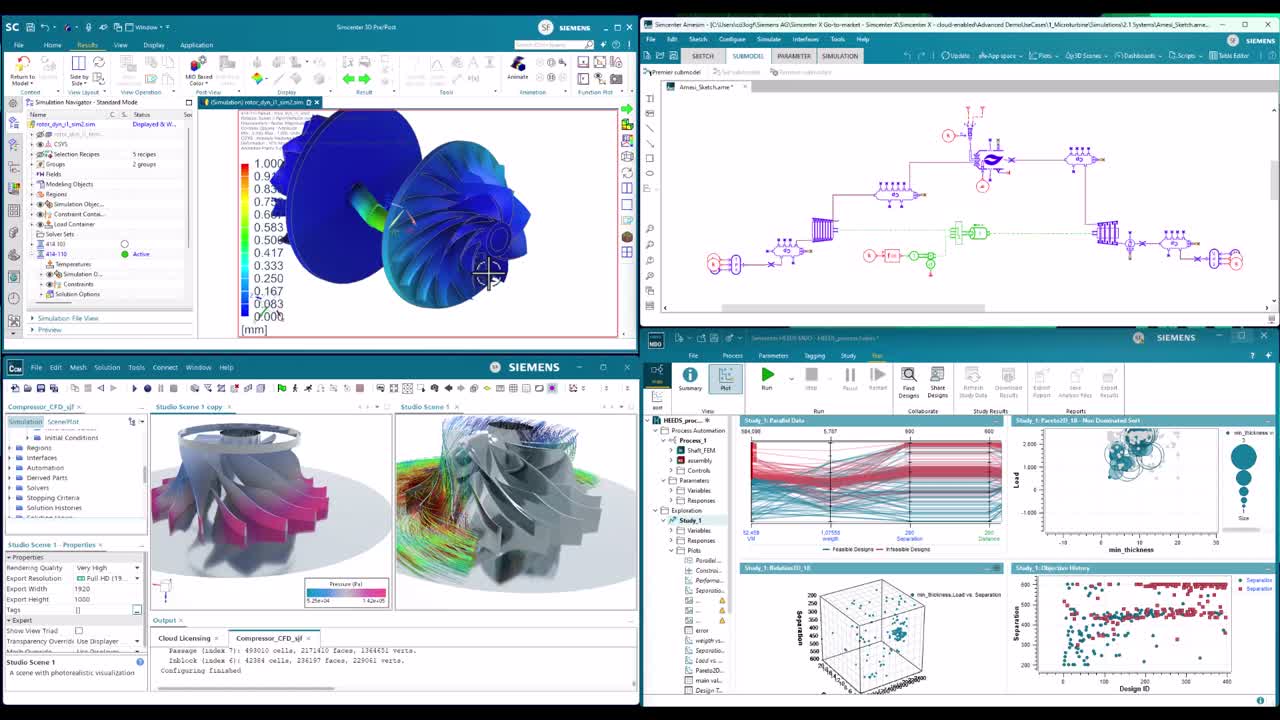This screenshot has height=720, width=1280.
Task: Click Pause icon in HEEDS Run group
Action: [x=850, y=378]
